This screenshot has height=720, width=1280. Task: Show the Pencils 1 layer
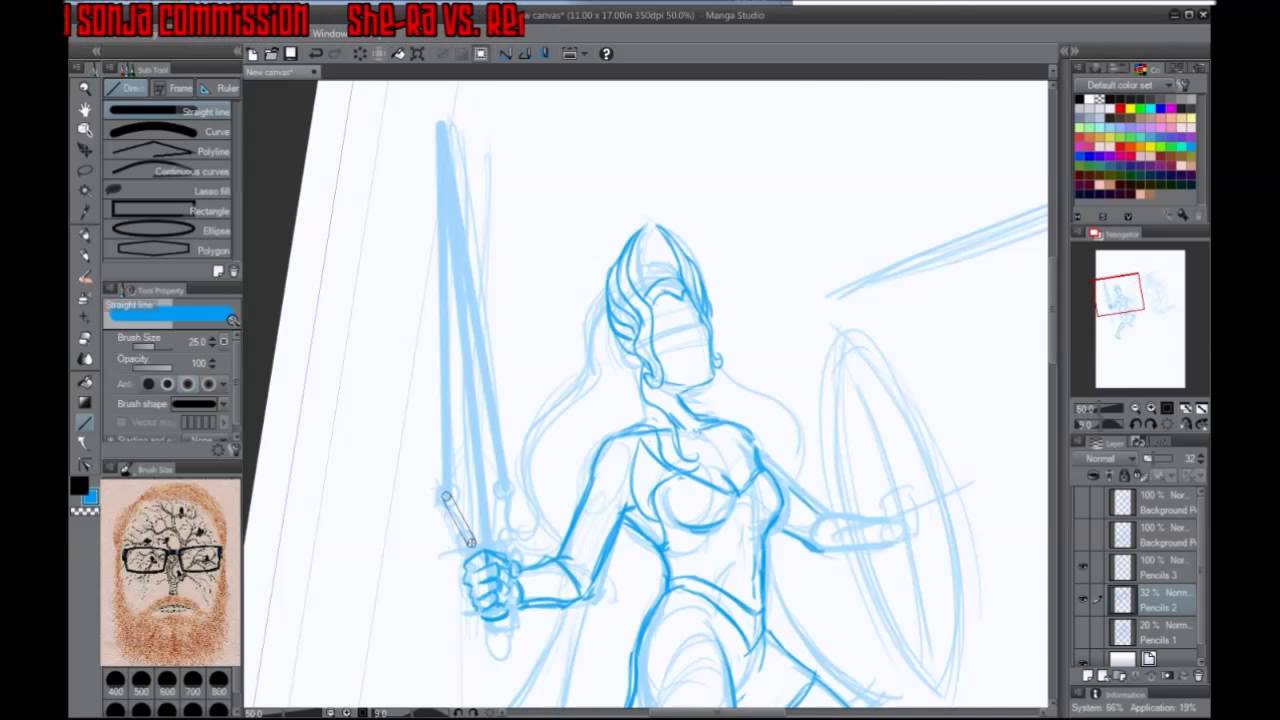(x=1082, y=632)
